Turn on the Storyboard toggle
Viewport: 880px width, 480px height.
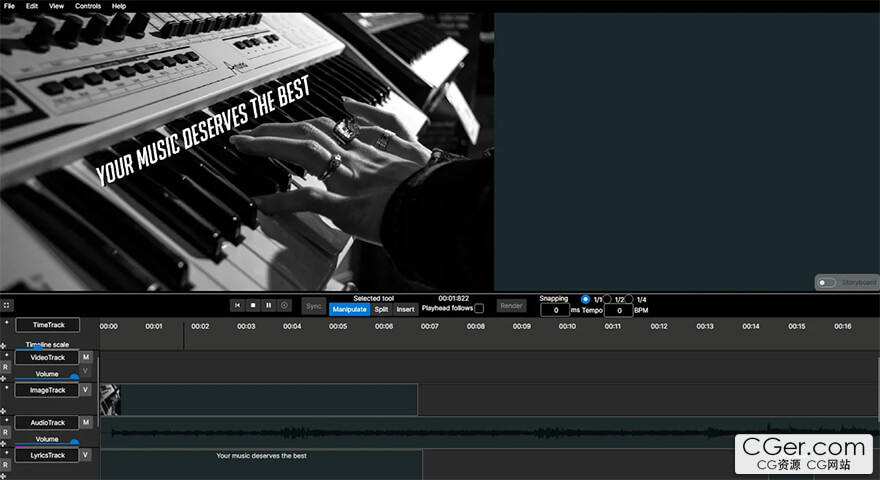pyautogui.click(x=827, y=282)
